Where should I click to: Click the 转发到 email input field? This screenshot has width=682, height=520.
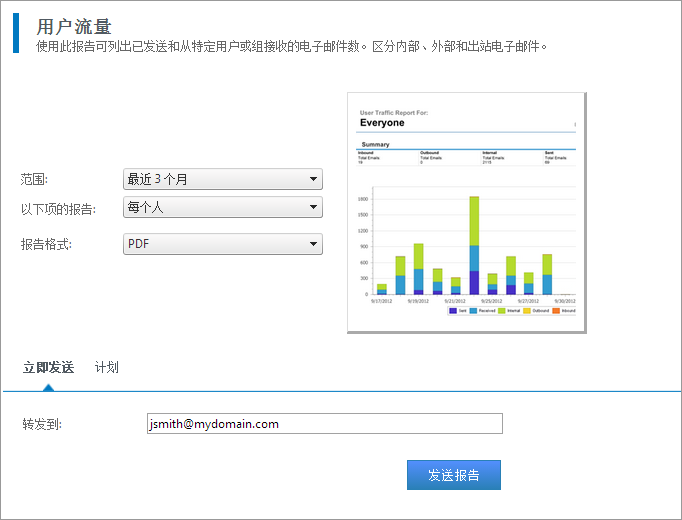(x=324, y=424)
